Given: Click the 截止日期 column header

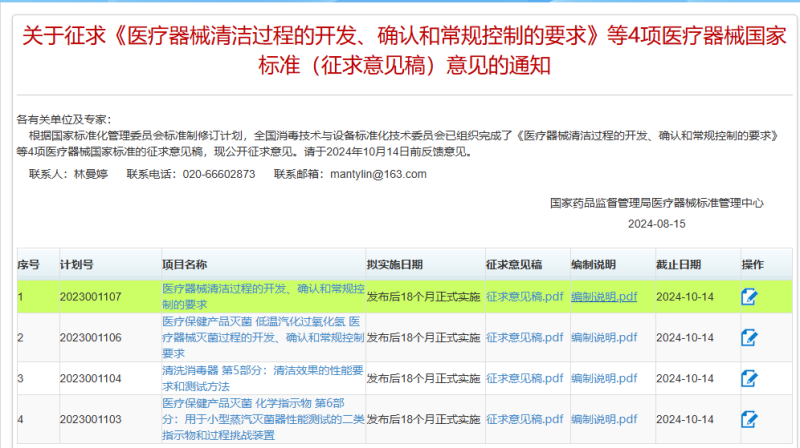Looking at the screenshot, I should coord(678,265).
